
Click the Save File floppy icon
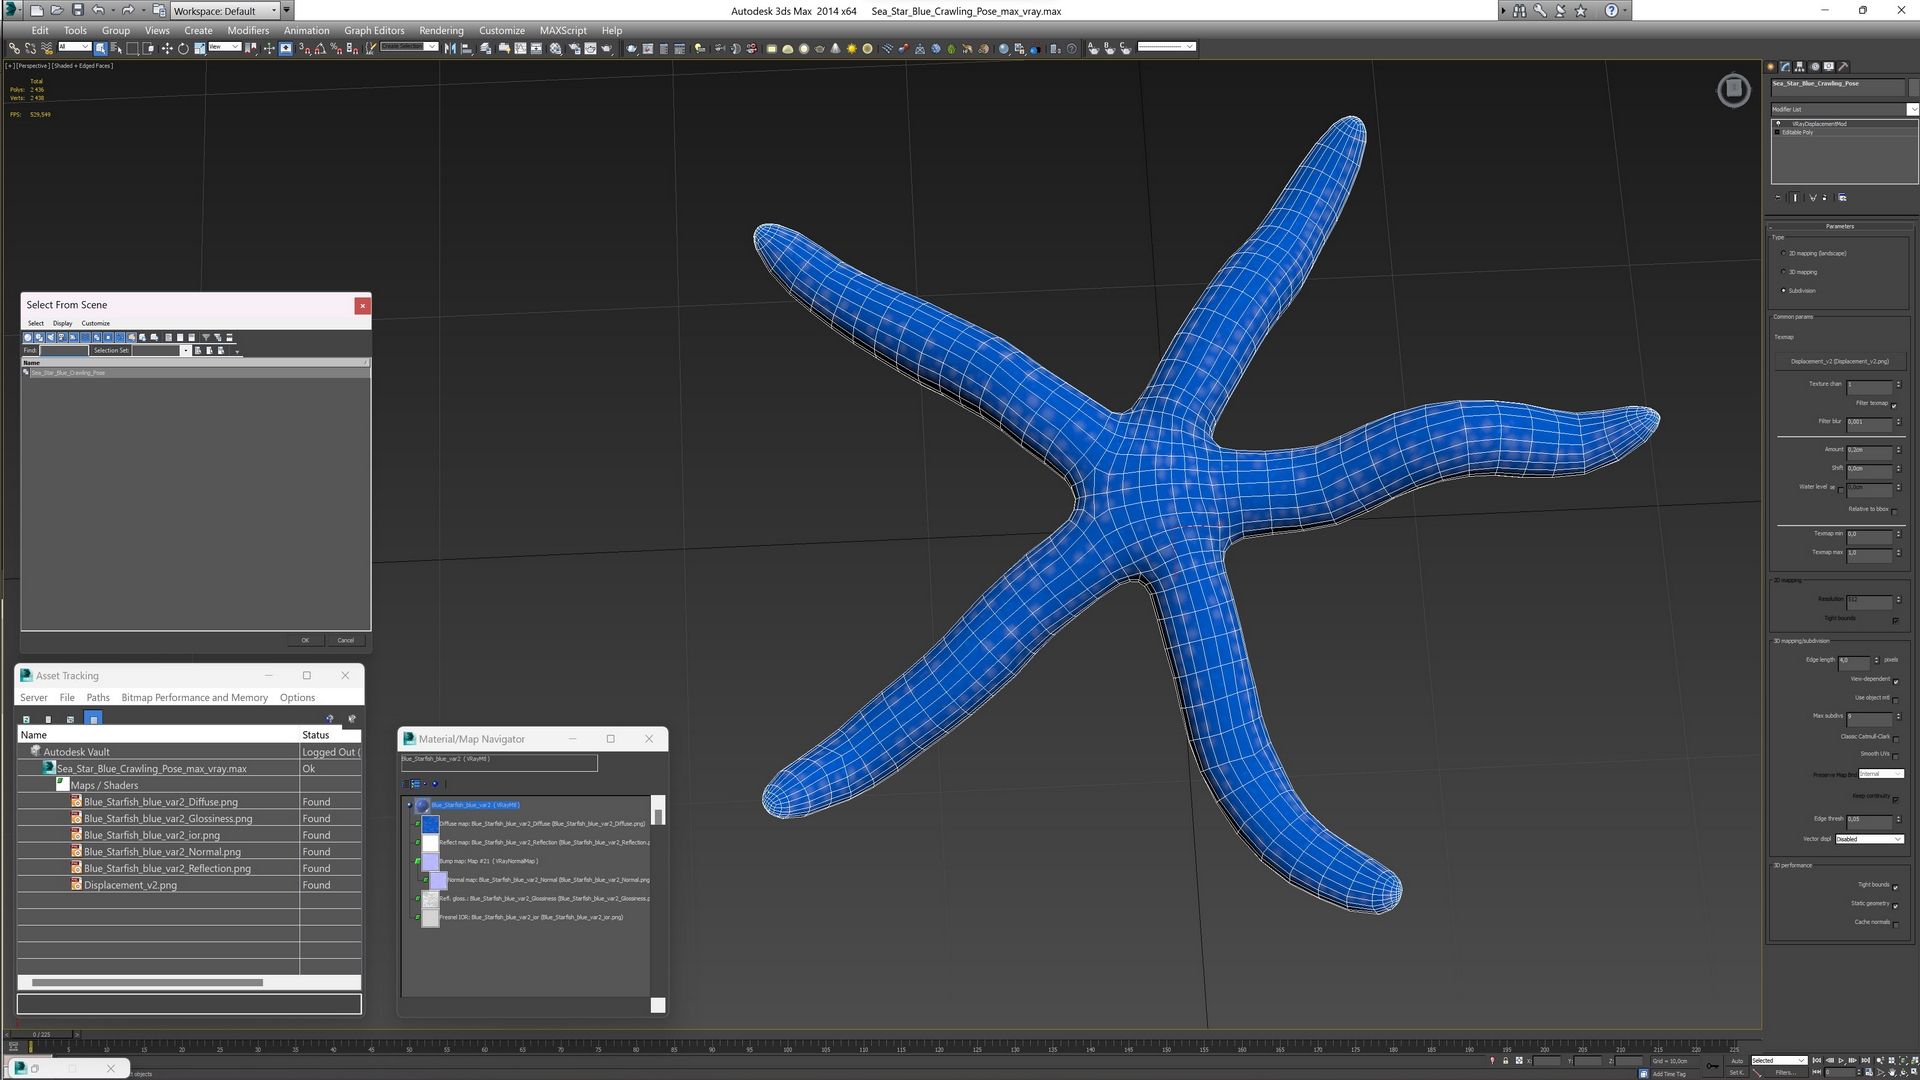tap(77, 10)
